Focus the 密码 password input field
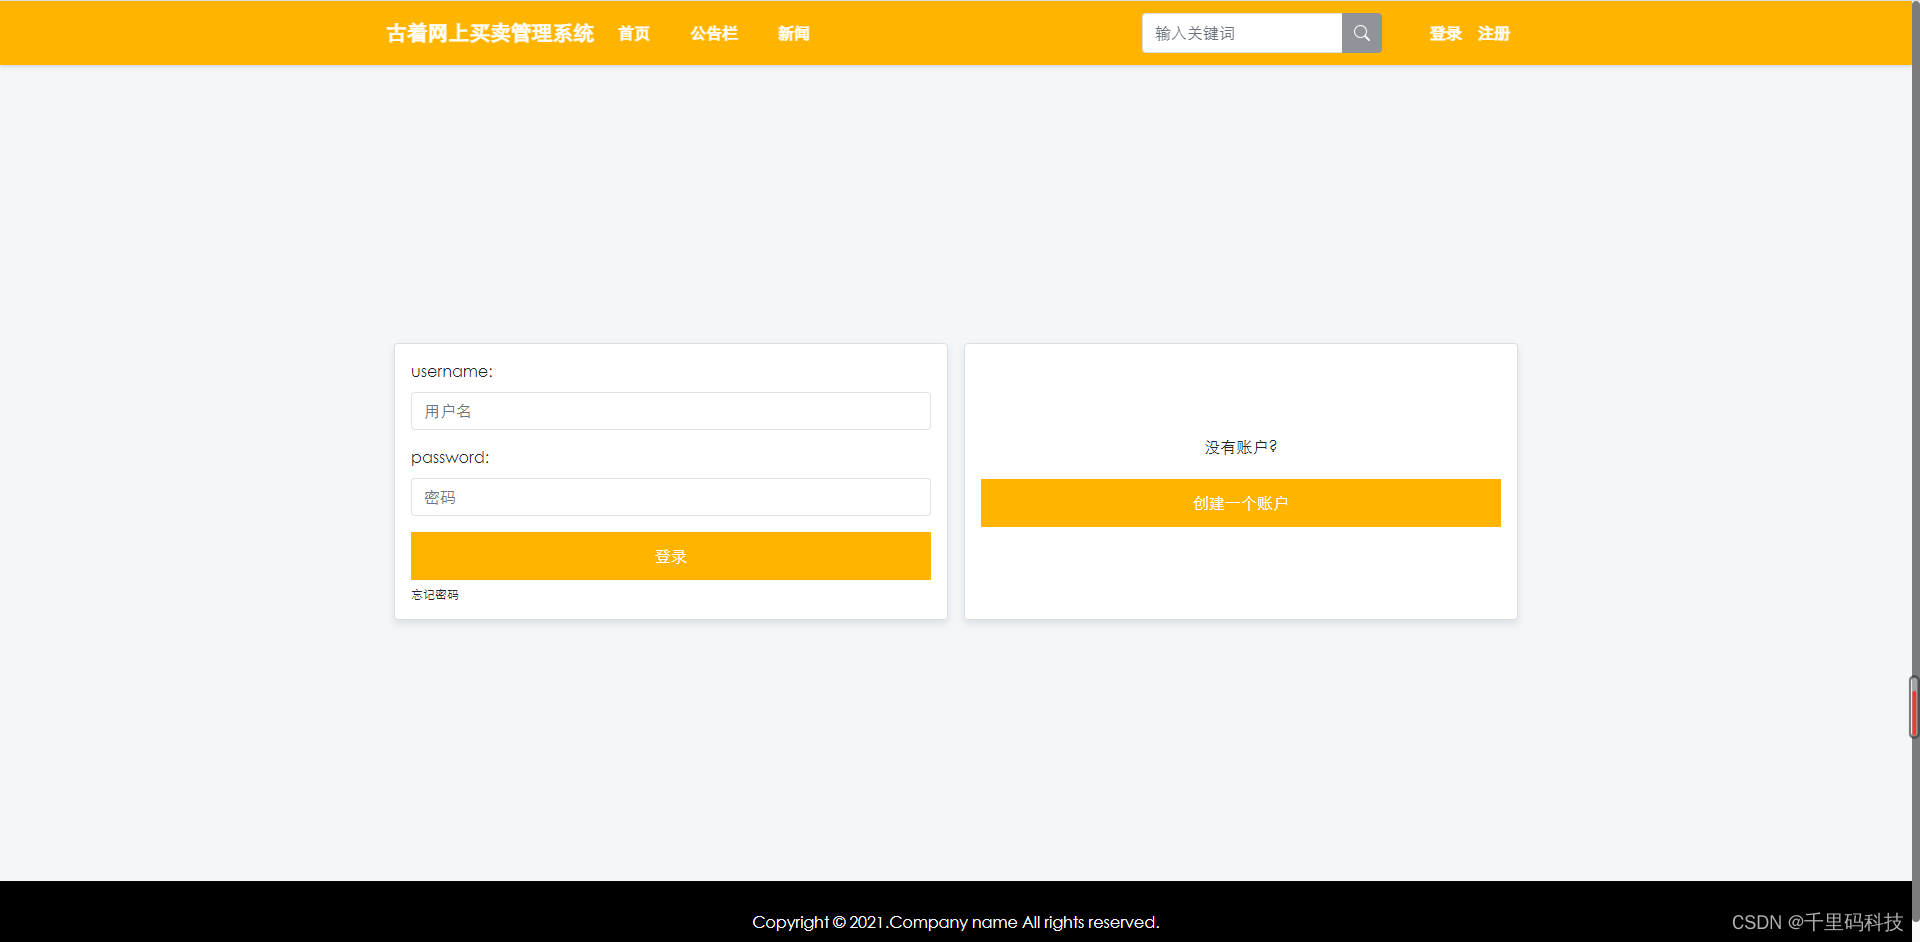 point(671,497)
